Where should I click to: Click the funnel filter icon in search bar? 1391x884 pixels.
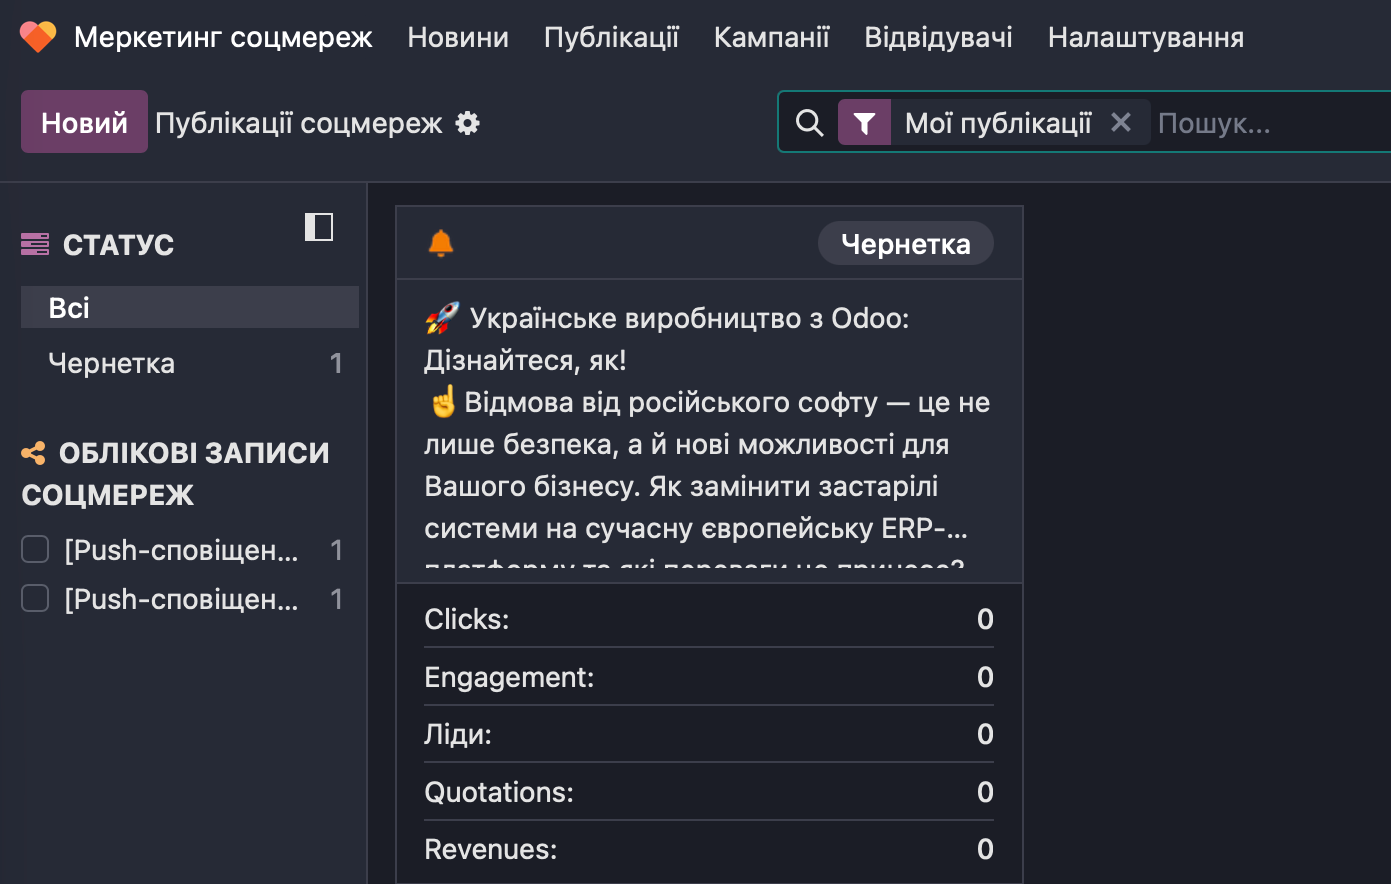coord(864,123)
